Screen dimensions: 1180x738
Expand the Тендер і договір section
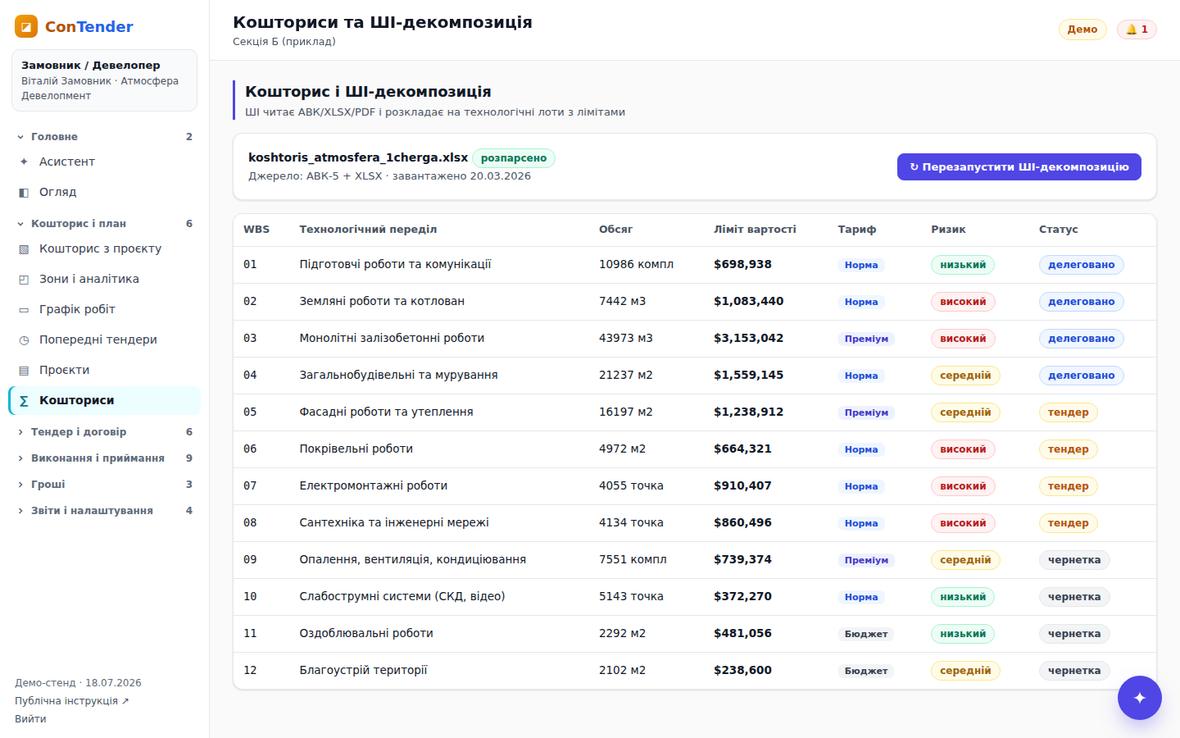tap(105, 432)
